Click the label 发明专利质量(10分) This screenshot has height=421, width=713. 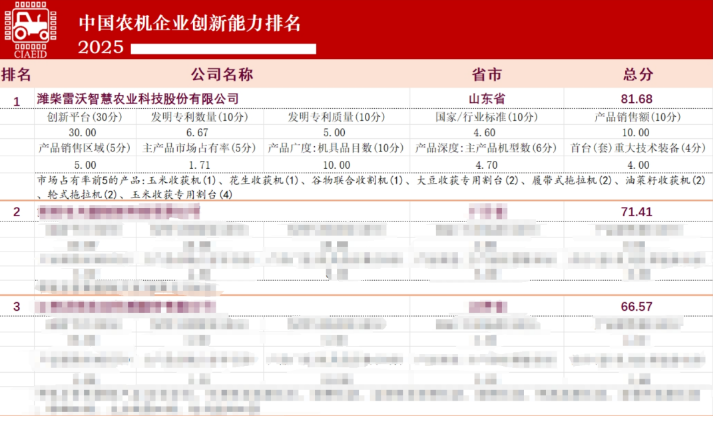336,117
